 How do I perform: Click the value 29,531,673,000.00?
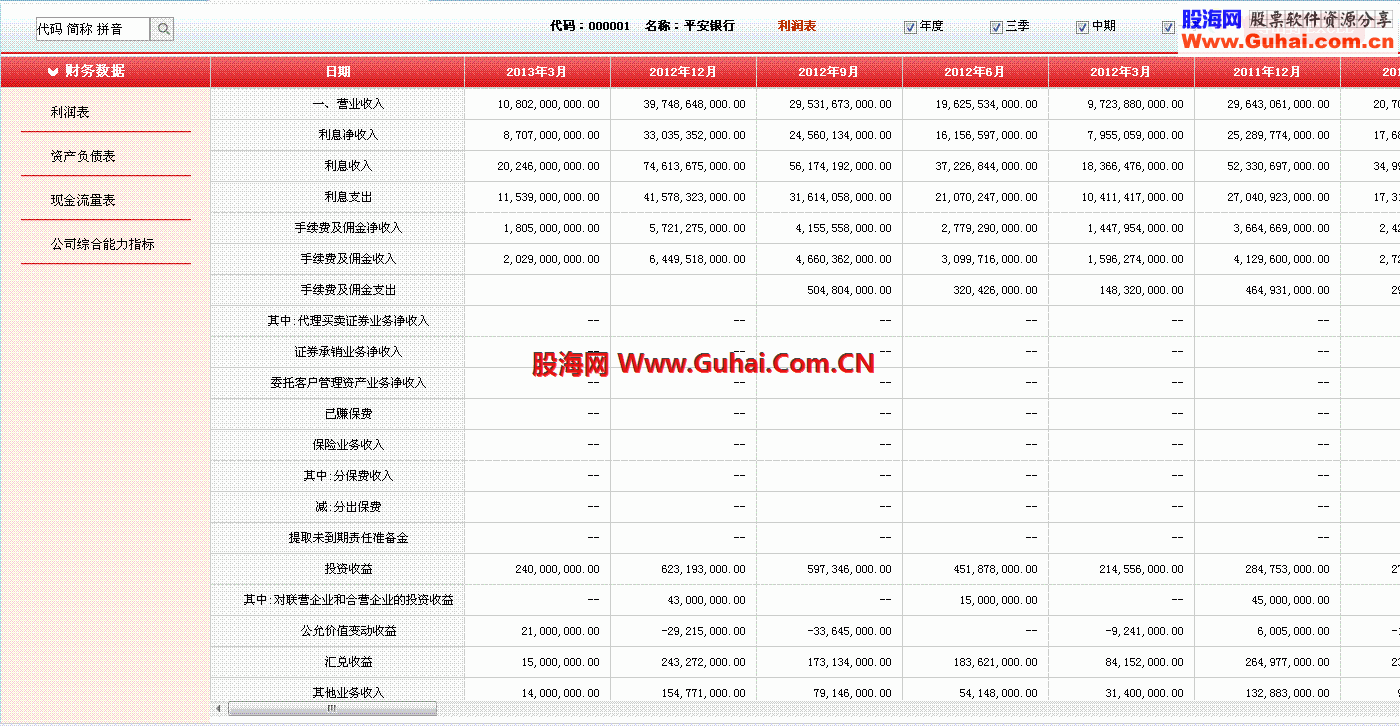pyautogui.click(x=840, y=104)
